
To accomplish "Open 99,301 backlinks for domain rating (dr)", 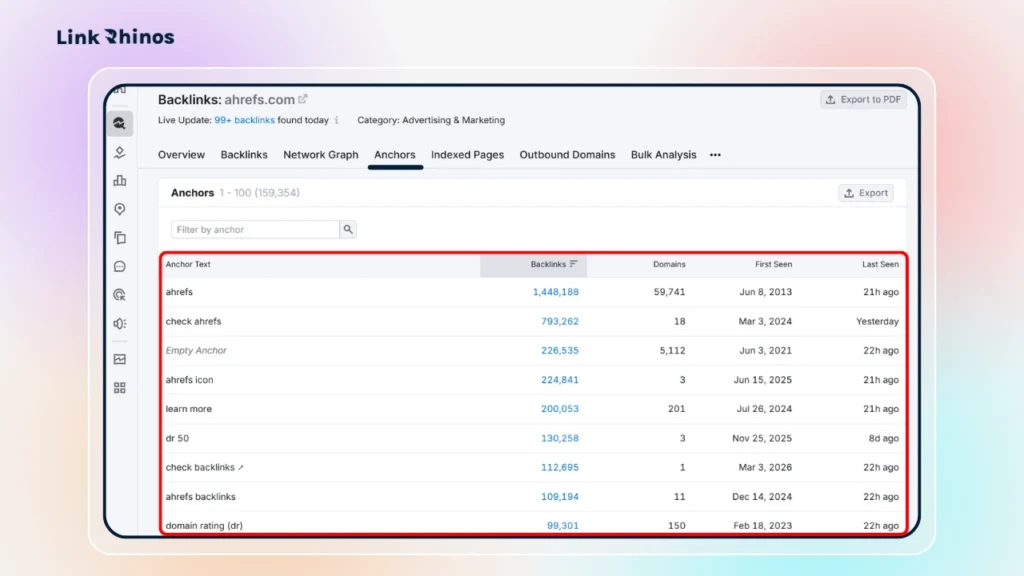I will (x=562, y=525).
